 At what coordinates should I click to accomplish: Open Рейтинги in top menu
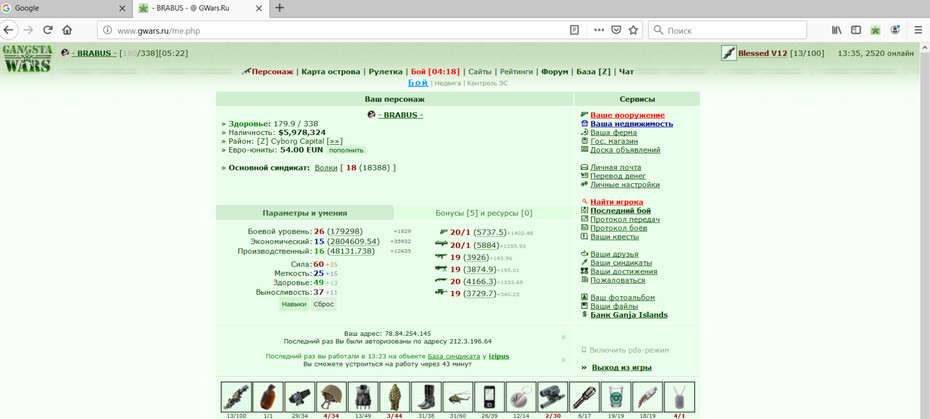(x=516, y=72)
